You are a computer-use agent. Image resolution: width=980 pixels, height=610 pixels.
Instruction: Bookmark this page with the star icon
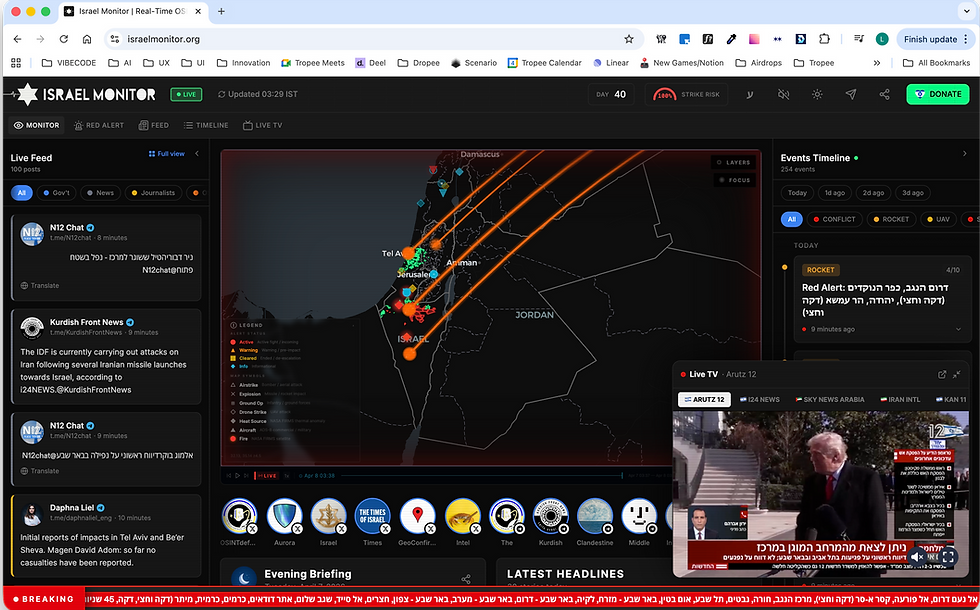(629, 39)
